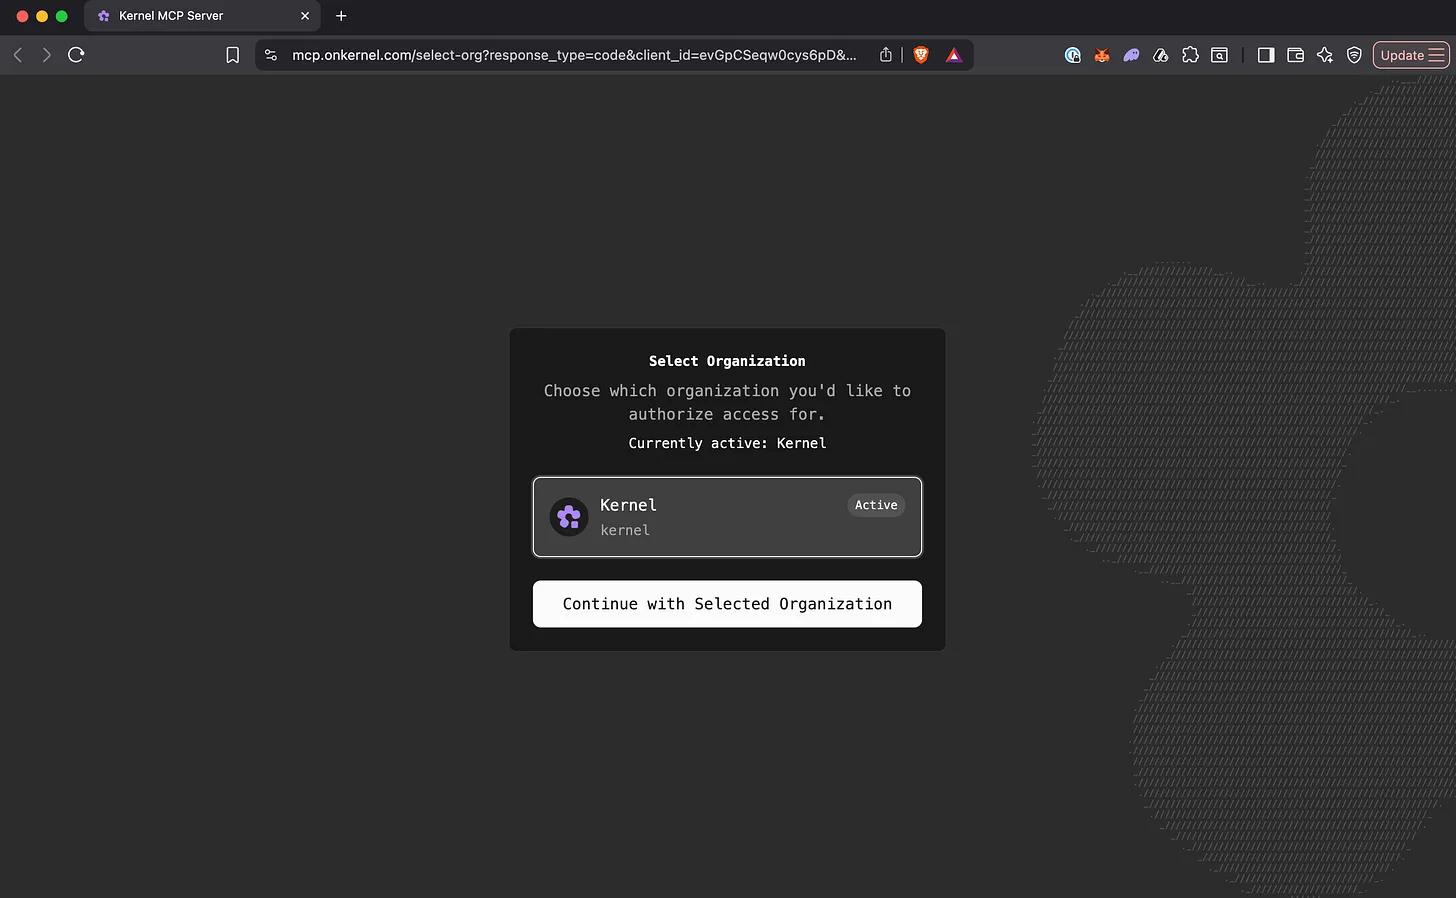Toggle the browser sidebar panel
Screen dimensions: 1456x898
coord(1266,55)
